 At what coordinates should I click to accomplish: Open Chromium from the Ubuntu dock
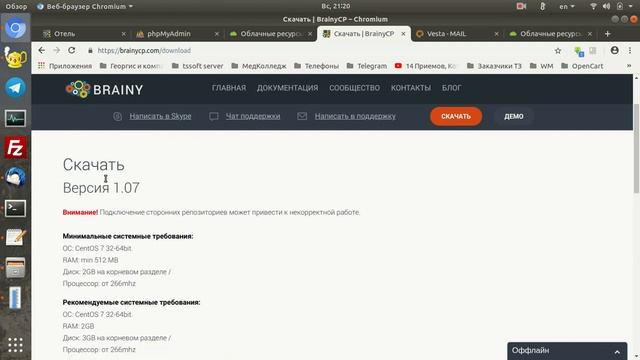pos(16,28)
